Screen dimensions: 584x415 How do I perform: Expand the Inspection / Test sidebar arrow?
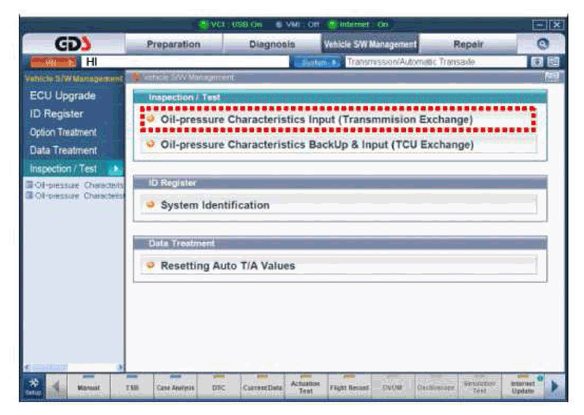click(115, 169)
